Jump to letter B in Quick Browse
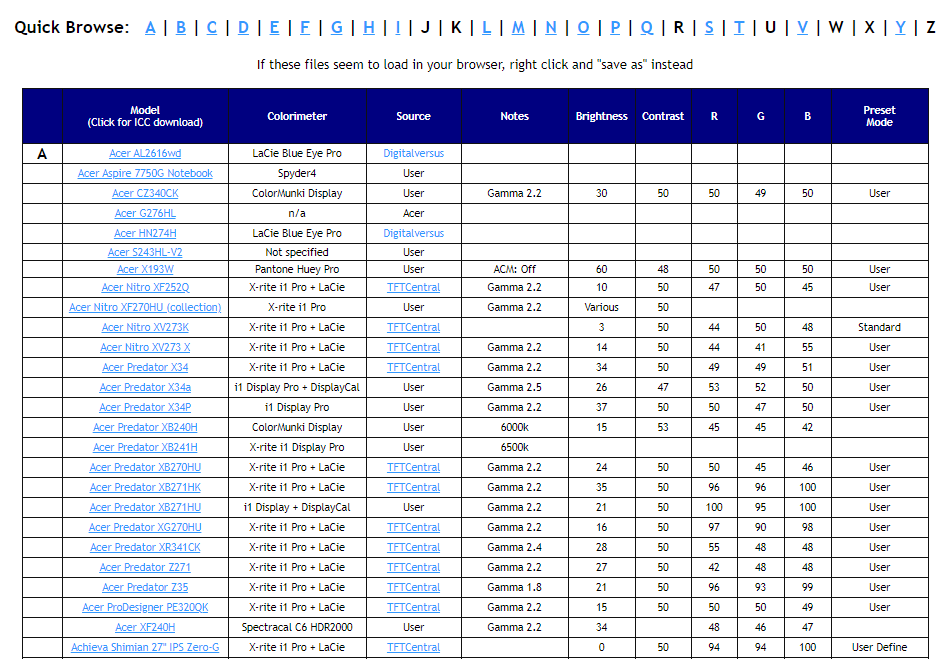 click(x=181, y=28)
